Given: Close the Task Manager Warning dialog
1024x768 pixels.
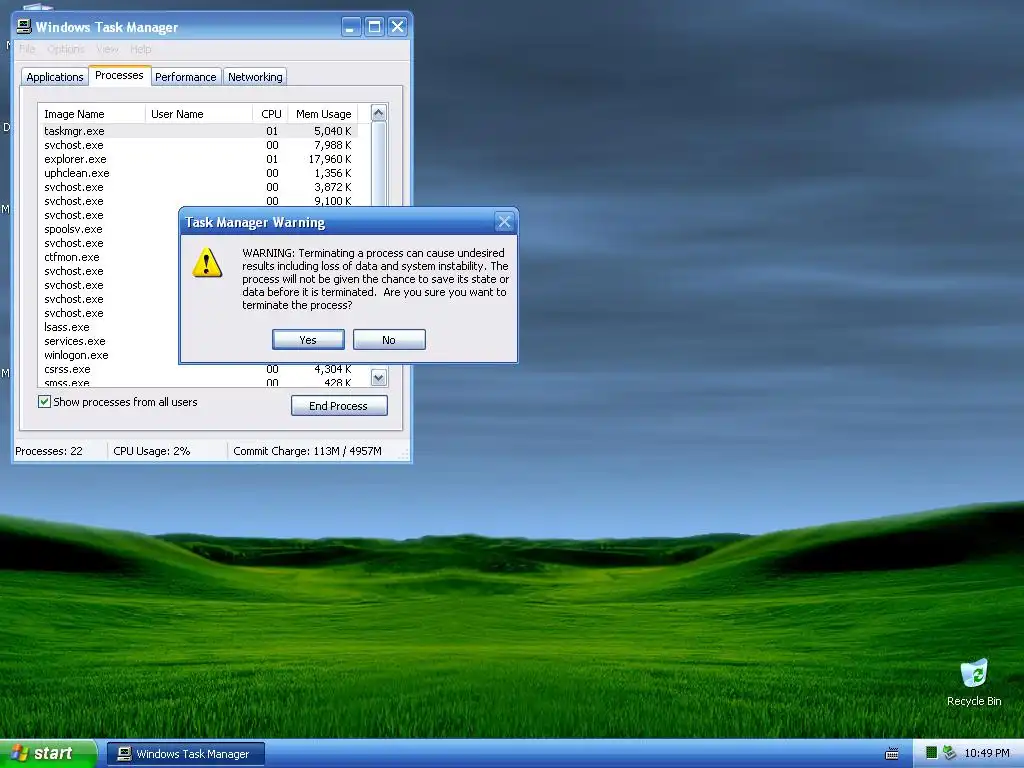Looking at the screenshot, I should pyautogui.click(x=504, y=222).
